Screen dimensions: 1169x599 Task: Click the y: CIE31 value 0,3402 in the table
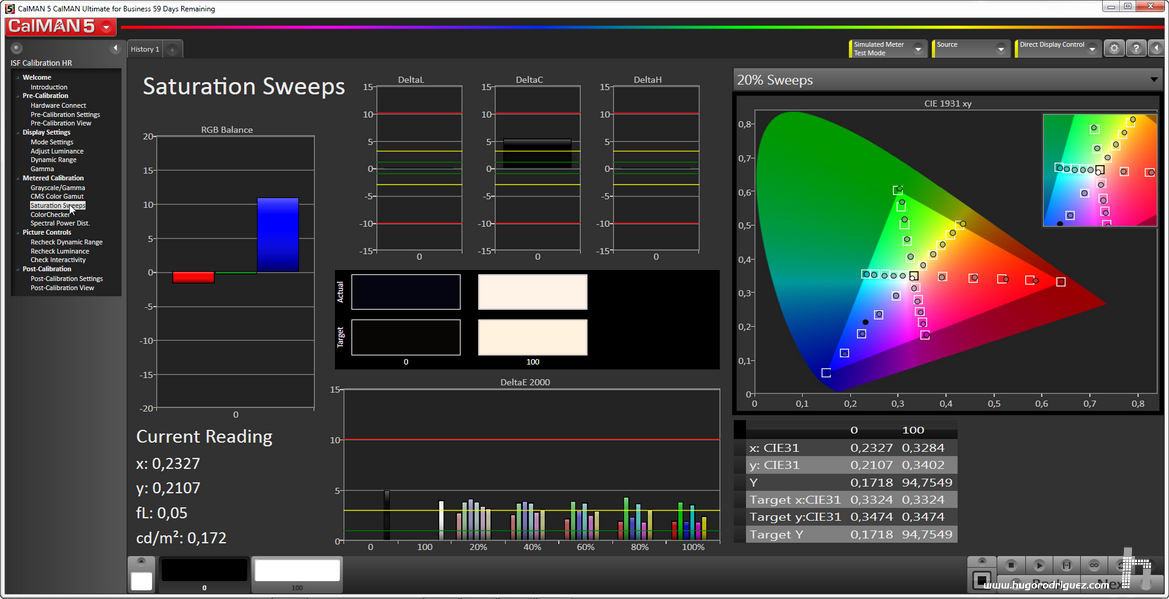pyautogui.click(x=922, y=465)
